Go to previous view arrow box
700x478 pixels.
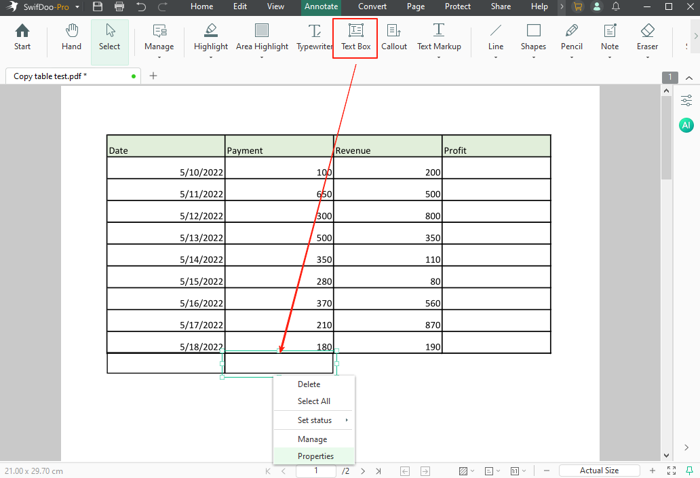405,471
